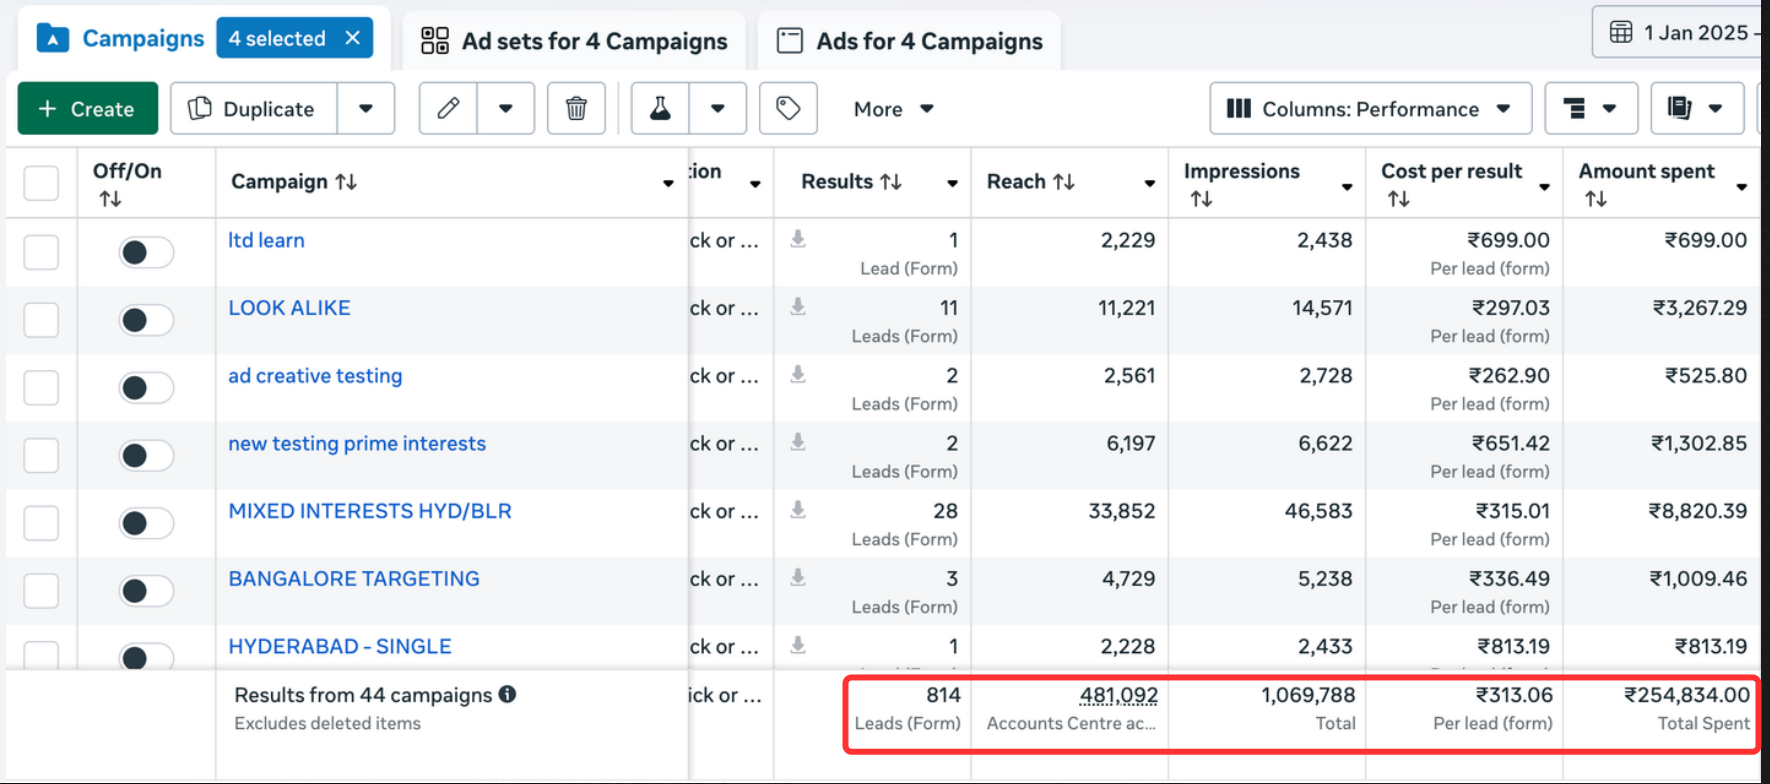Sort by the Campaign column arrows
Image resolution: width=1770 pixels, height=784 pixels.
(346, 182)
